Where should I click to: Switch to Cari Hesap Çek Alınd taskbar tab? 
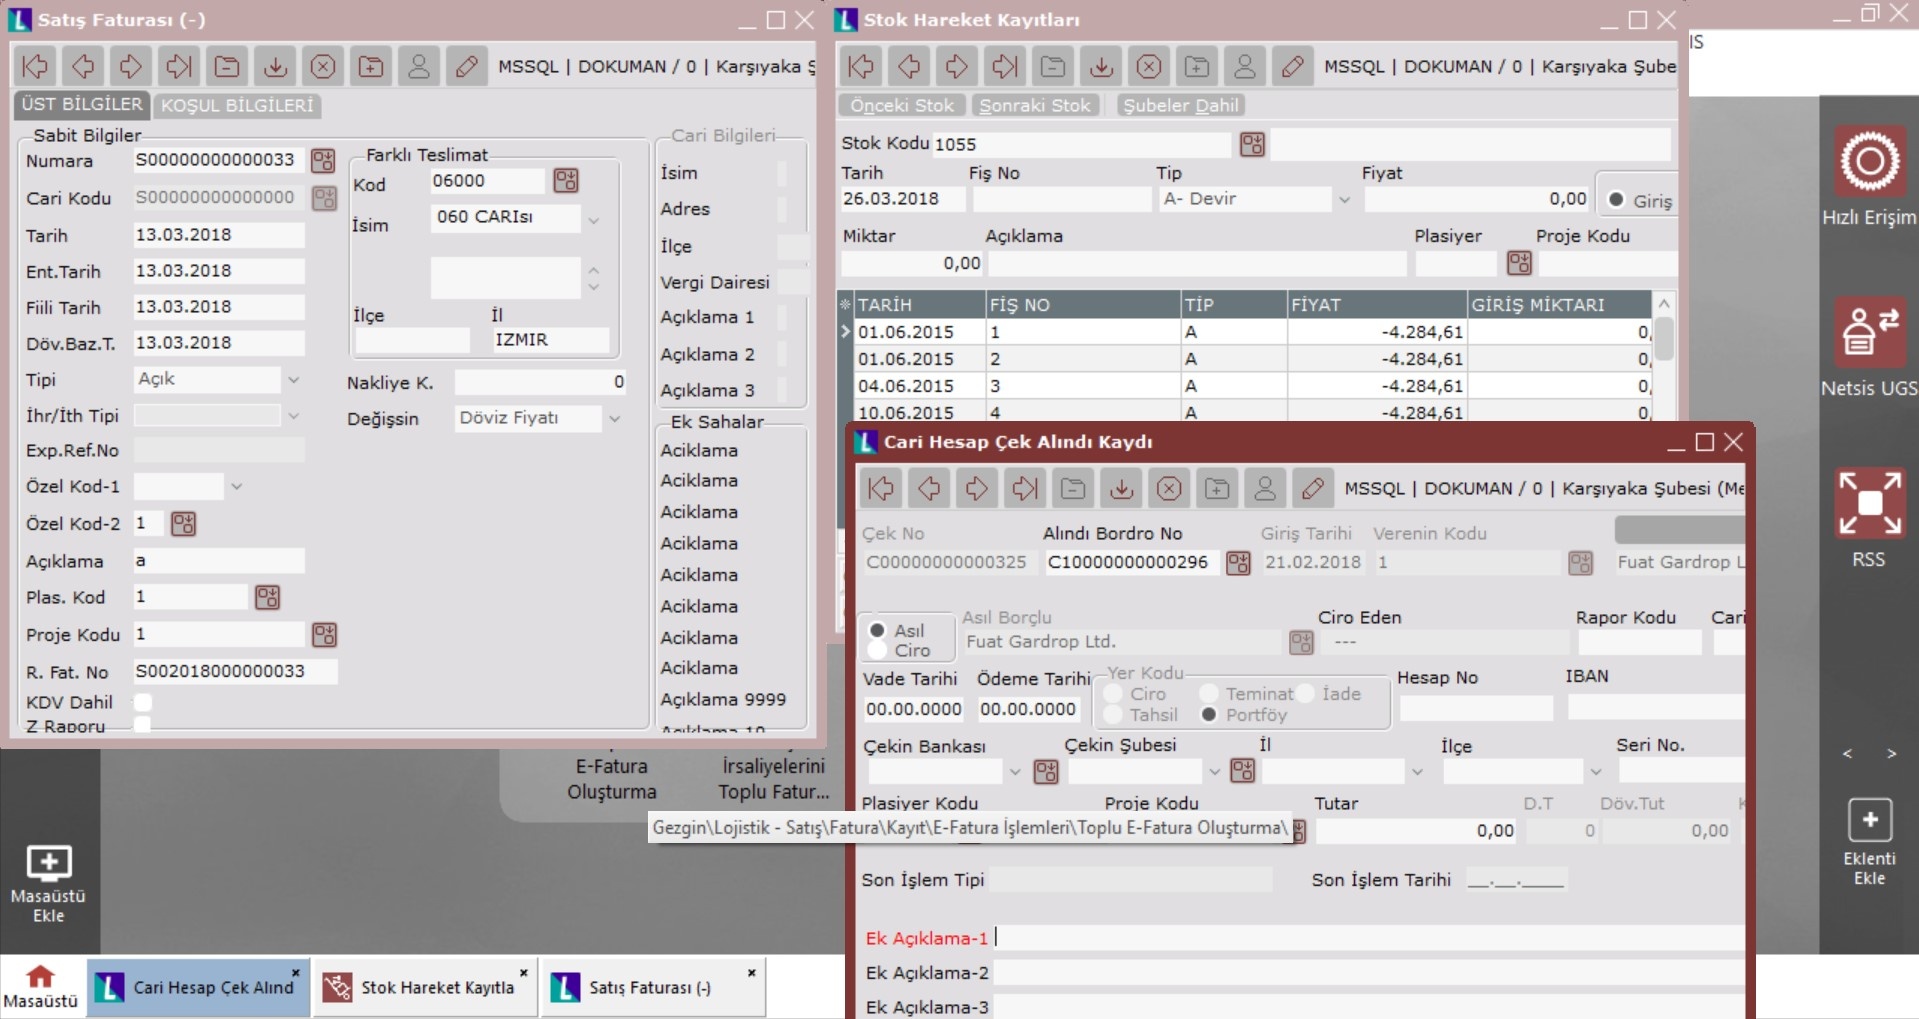[198, 987]
